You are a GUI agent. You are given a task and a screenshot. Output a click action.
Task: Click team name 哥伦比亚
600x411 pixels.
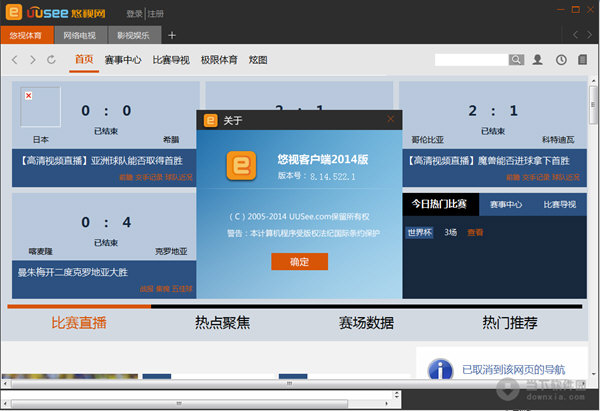pos(427,140)
